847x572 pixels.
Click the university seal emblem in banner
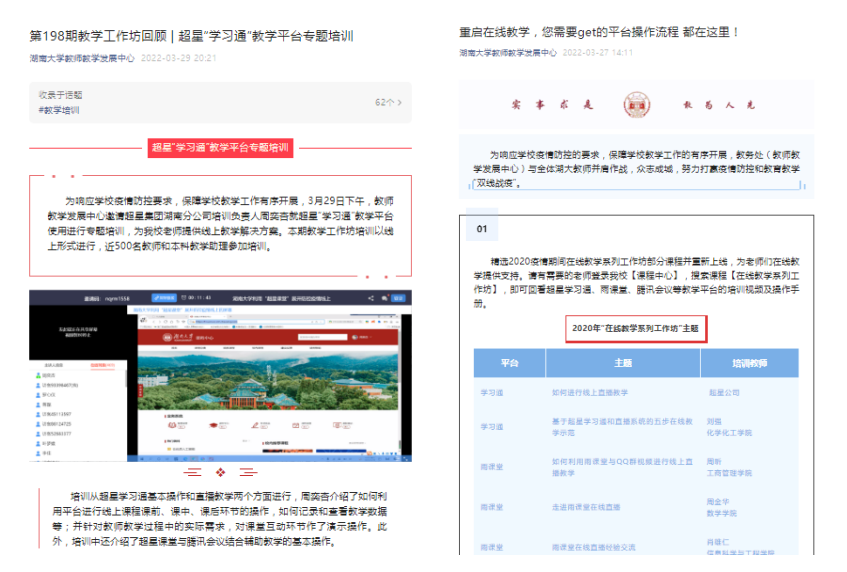(x=635, y=104)
